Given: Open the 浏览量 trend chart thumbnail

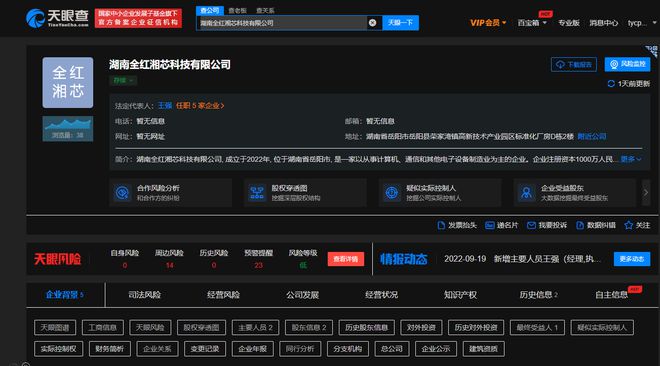Looking at the screenshot, I should (x=68, y=129).
